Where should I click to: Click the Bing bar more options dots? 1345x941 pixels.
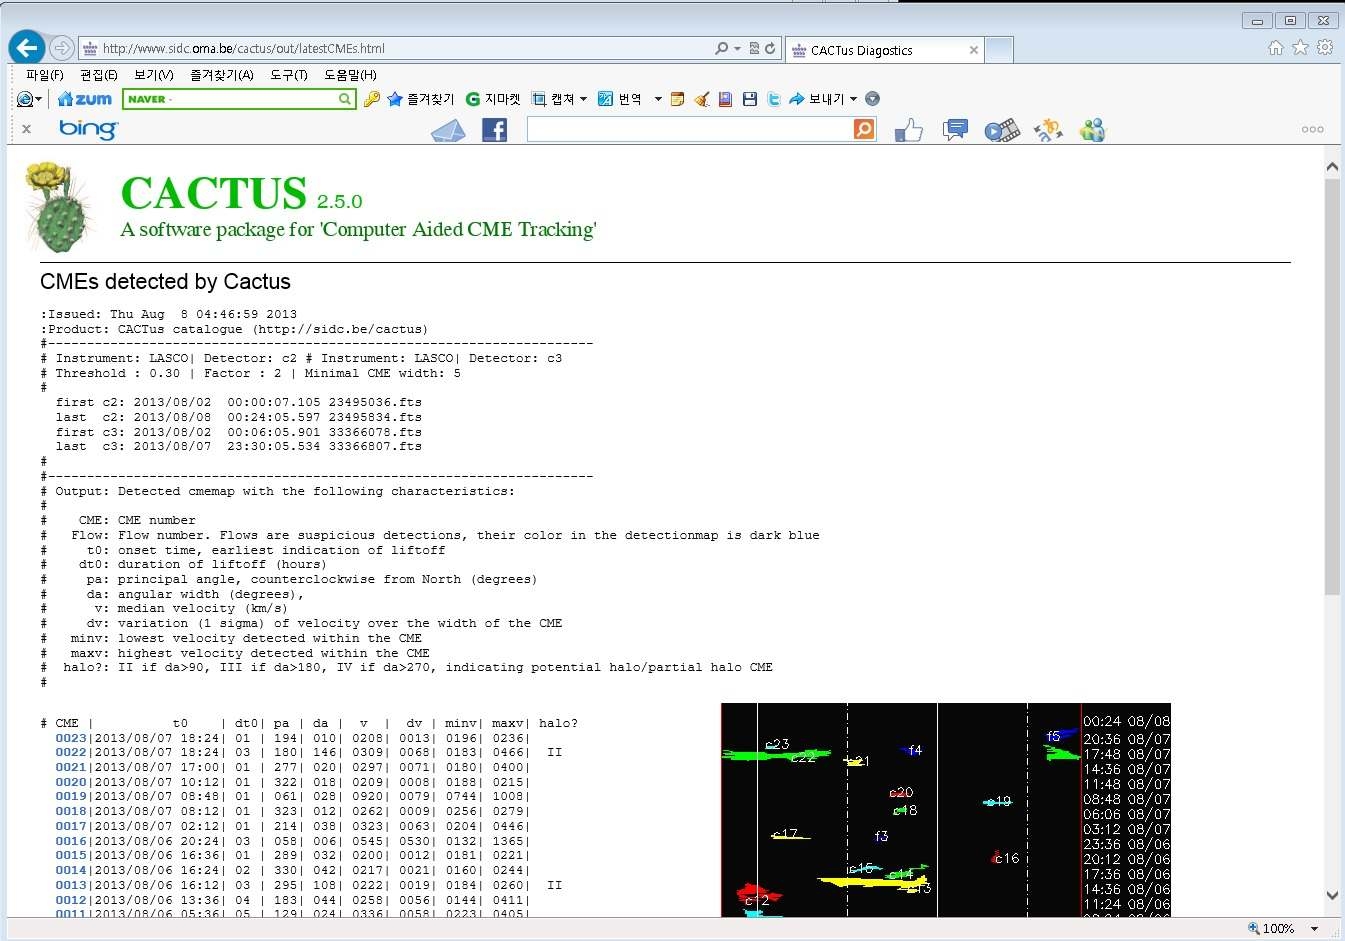[x=1313, y=130]
